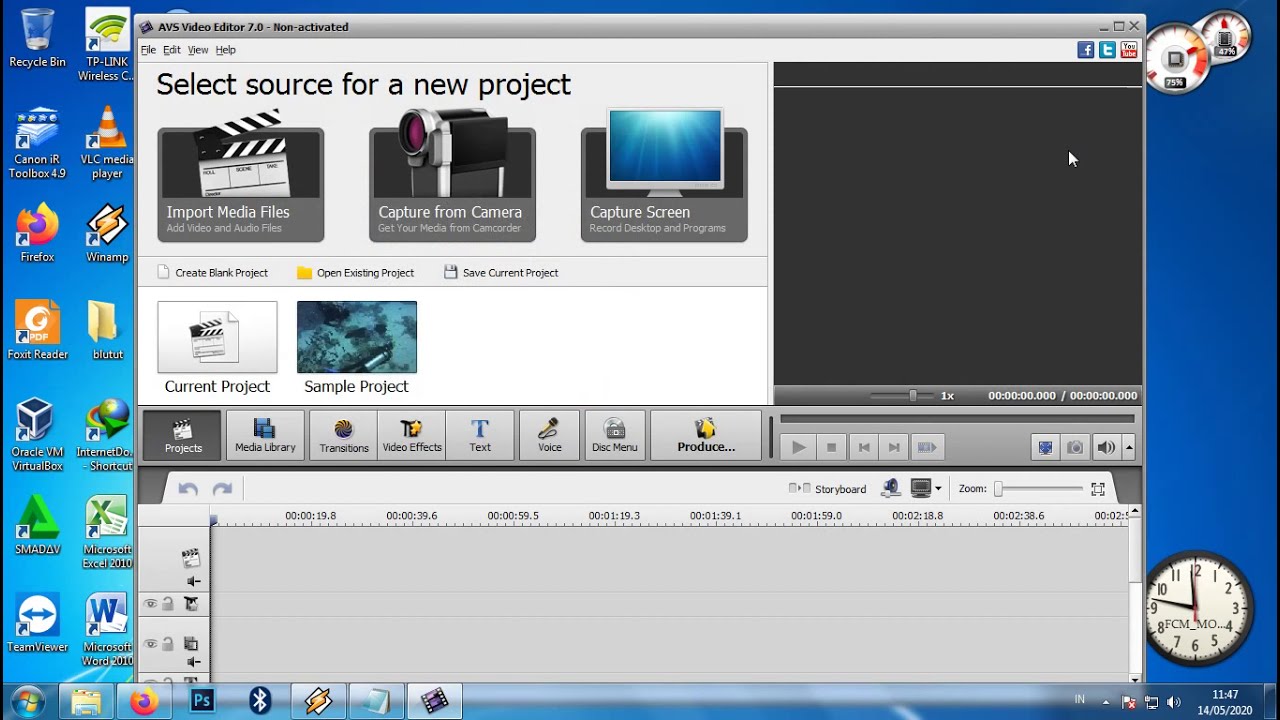This screenshot has height=720, width=1280.
Task: Open VLC media player desktop shortcut
Action: [107, 142]
